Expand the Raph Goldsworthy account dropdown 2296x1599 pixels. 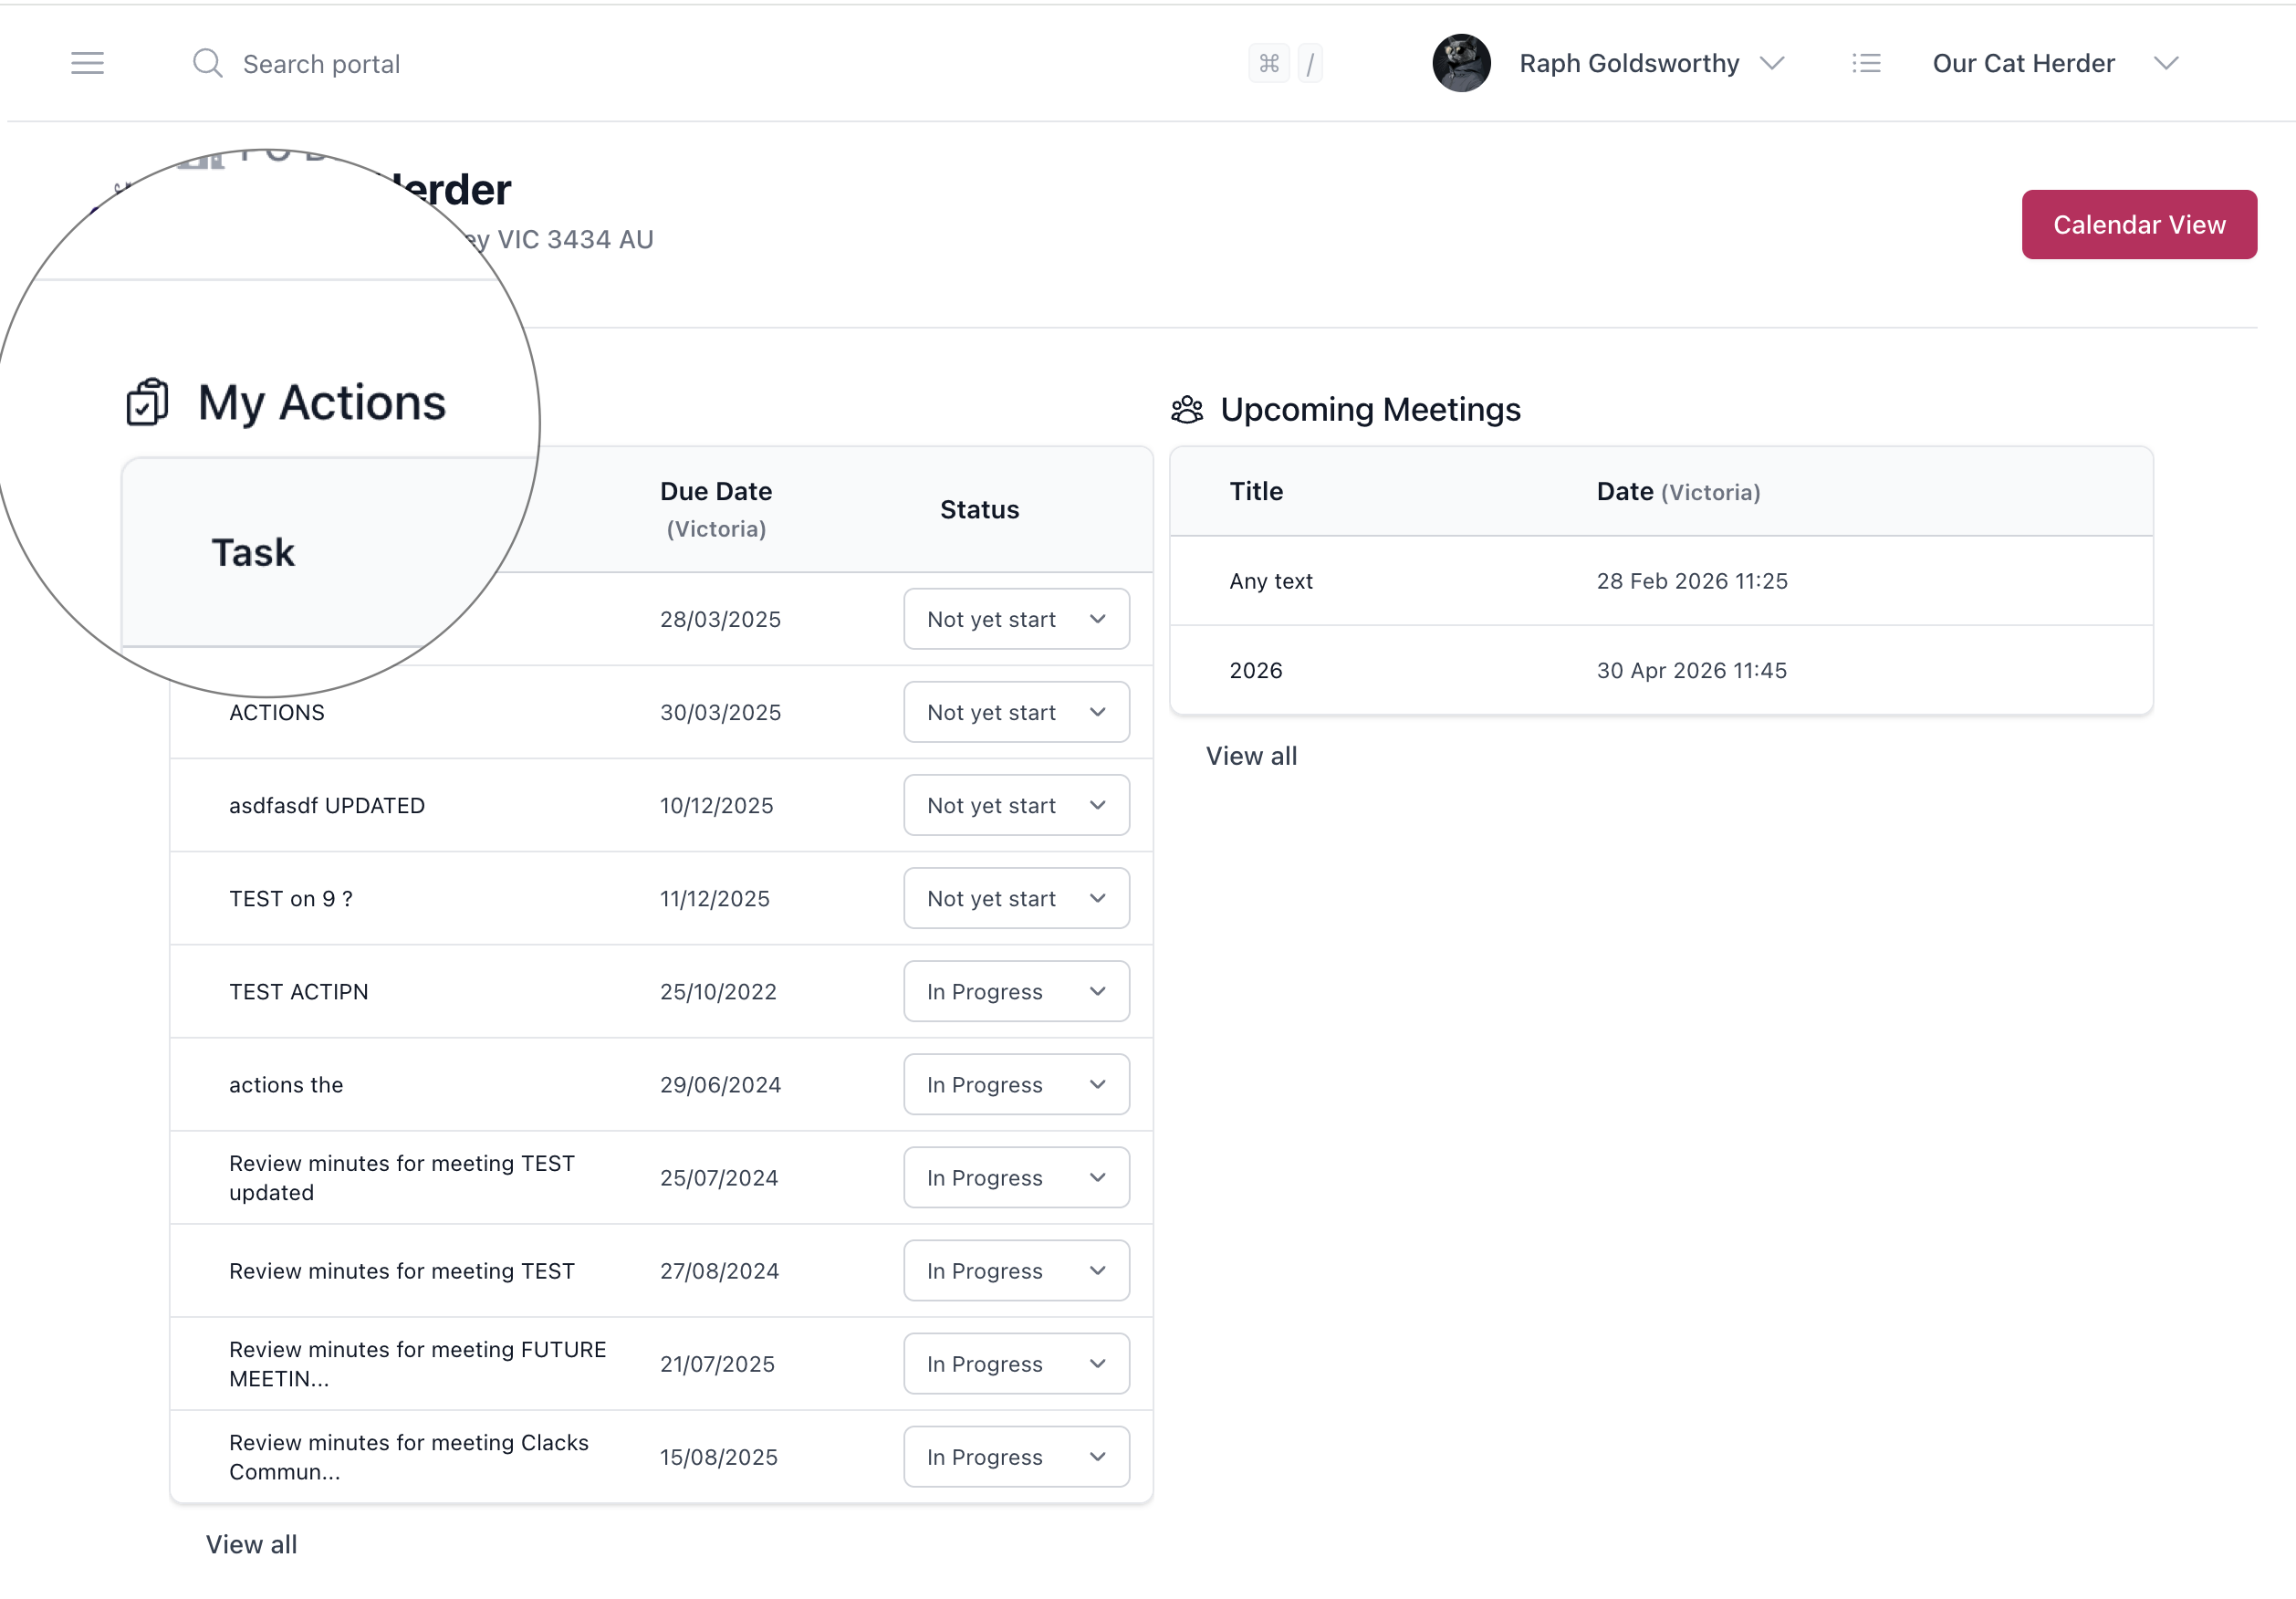[1773, 63]
